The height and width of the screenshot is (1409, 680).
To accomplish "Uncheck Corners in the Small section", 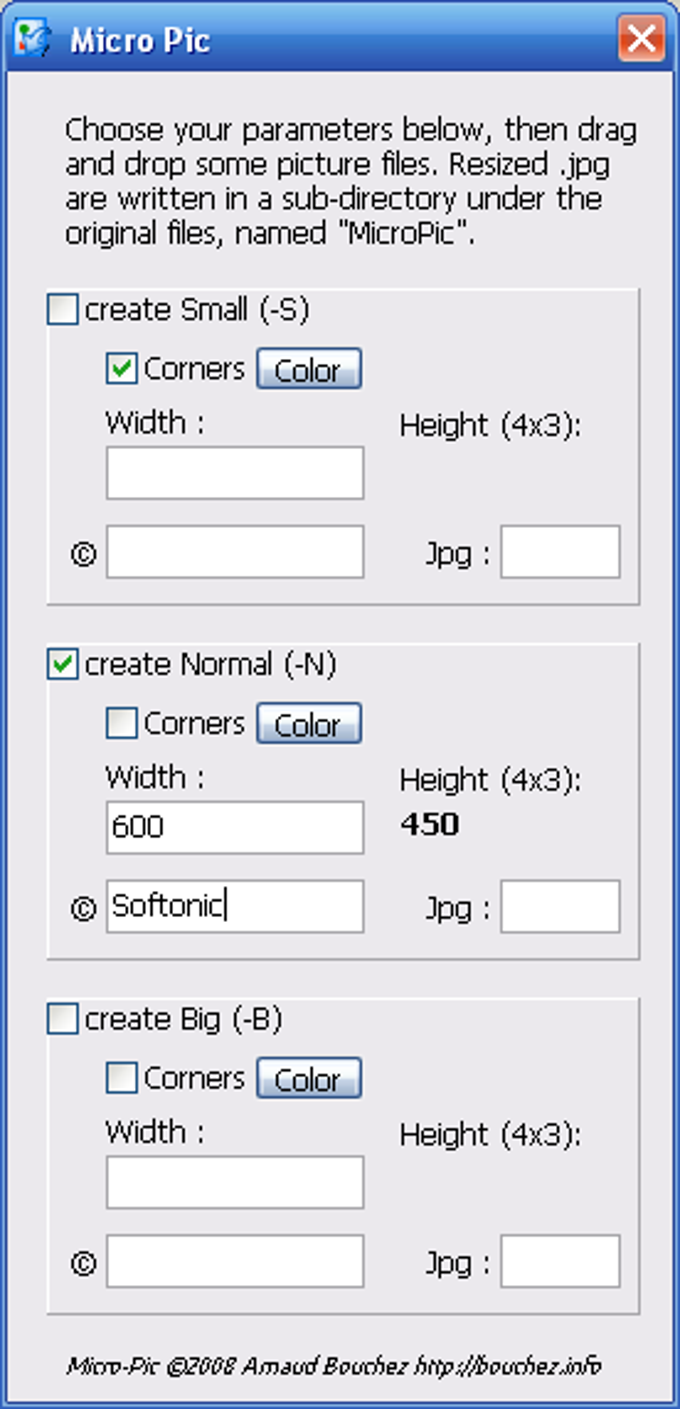I will tap(121, 369).
